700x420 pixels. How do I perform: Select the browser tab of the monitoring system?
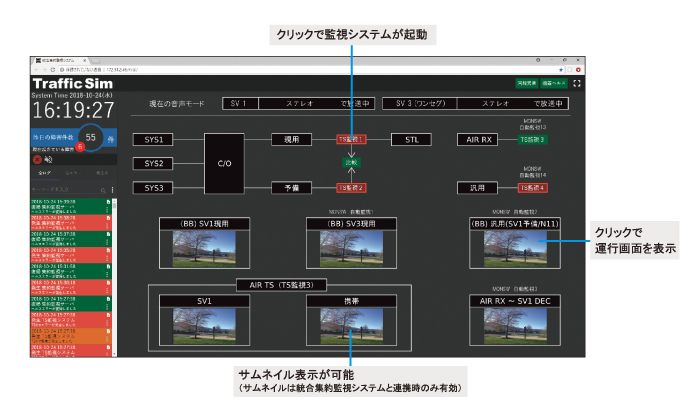61,60
